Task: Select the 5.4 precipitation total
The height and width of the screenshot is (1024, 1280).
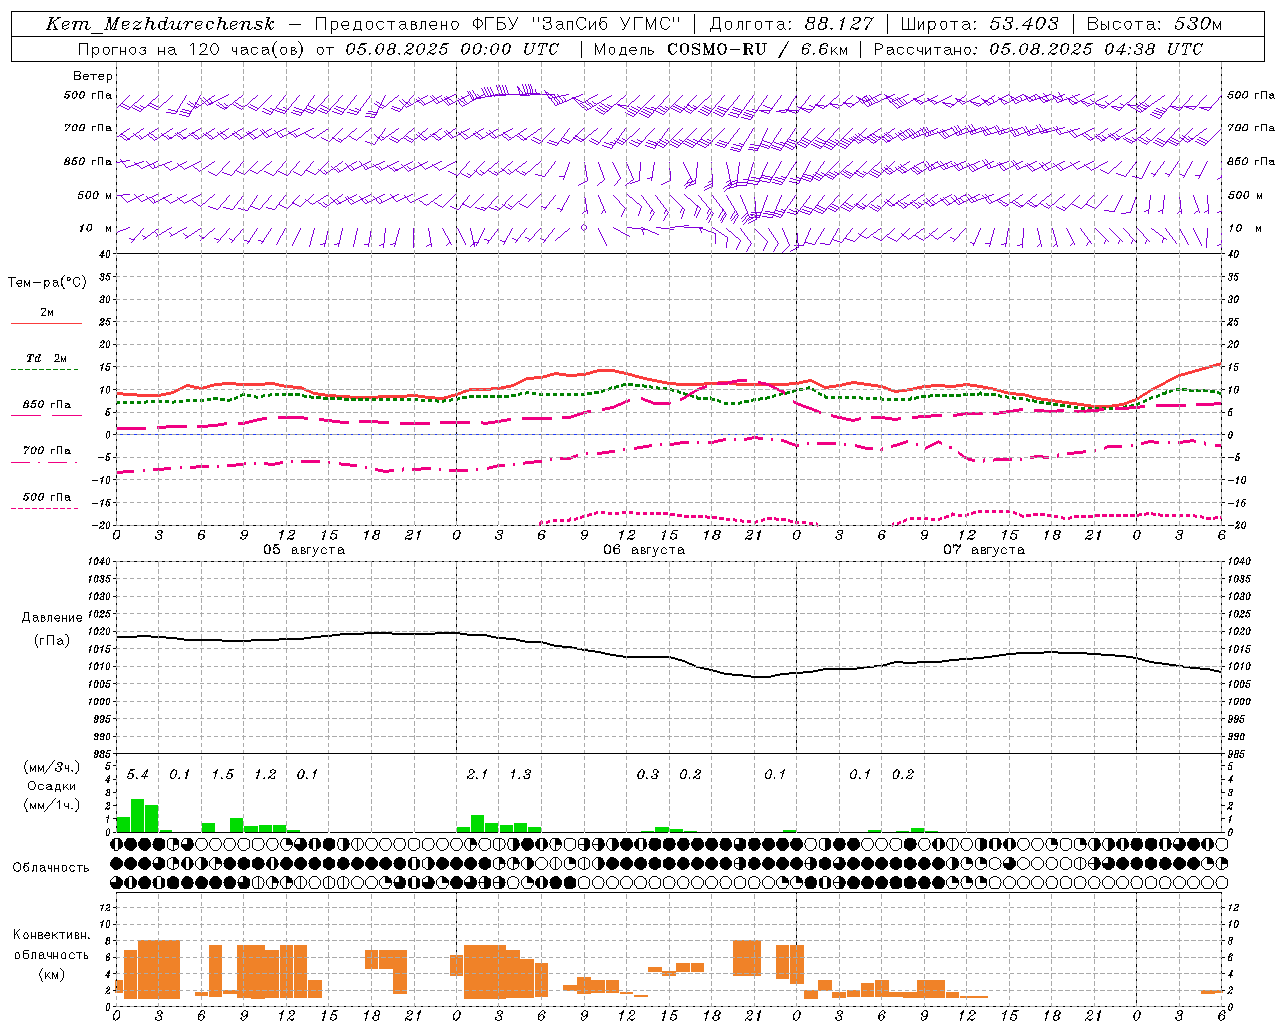Action: pos(138,775)
